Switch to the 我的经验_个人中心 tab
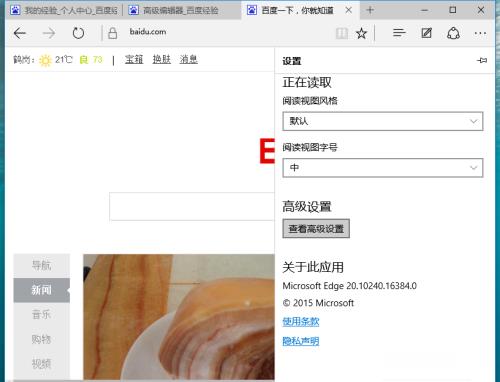Screen dimensions: 500x382 pyautogui.click(x=63, y=10)
